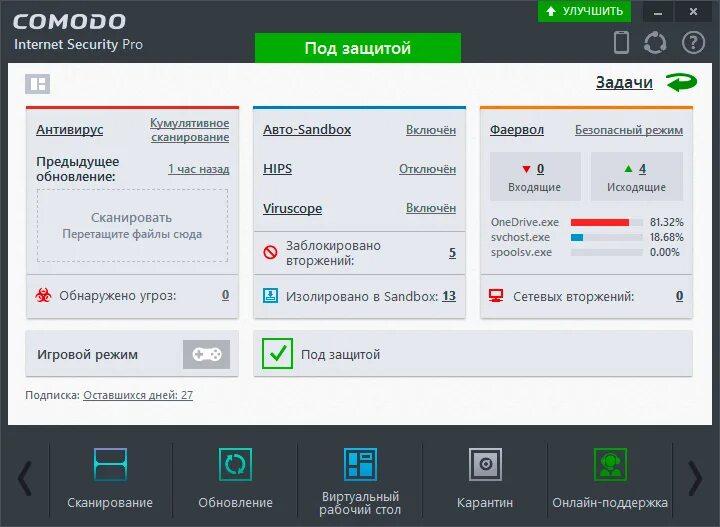Switch view with the compact layout icon

point(37,84)
